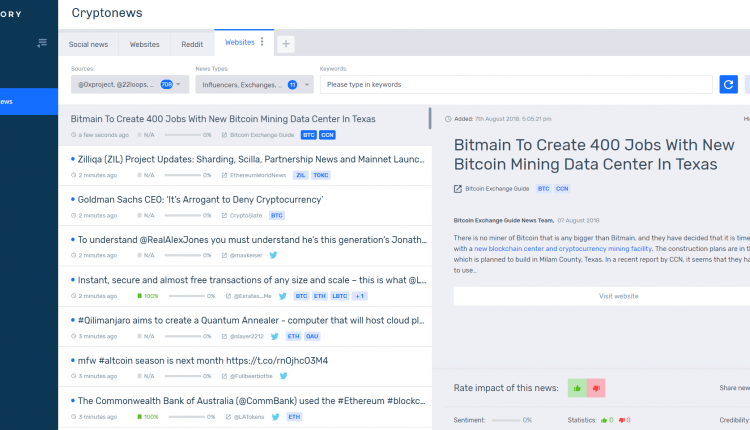This screenshot has width=750, height=430.
Task: Add a new tab with plus button
Action: 286,44
